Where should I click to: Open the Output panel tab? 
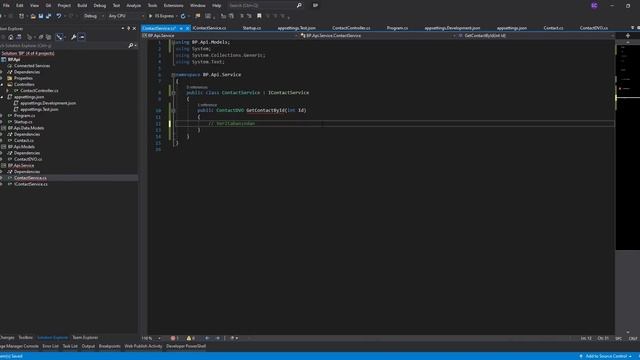click(x=88, y=346)
